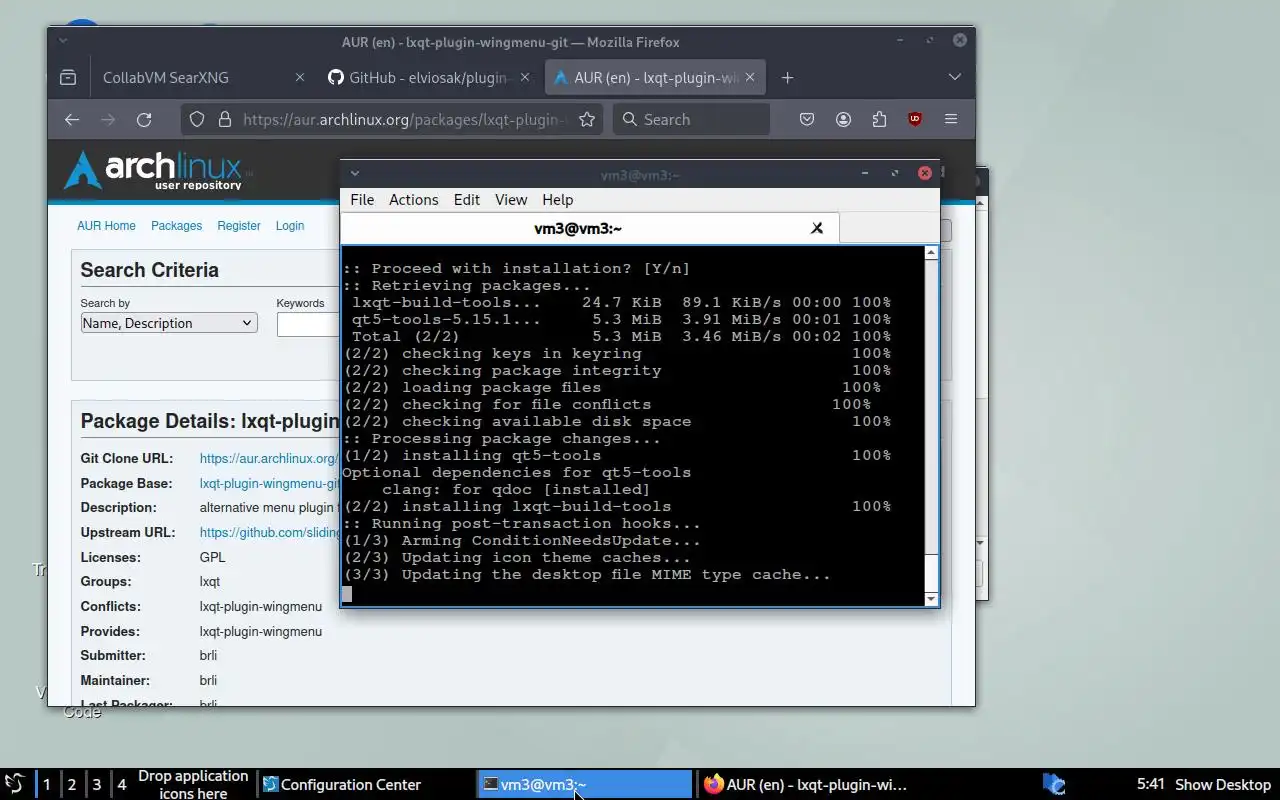Open Firefox account icon
Image resolution: width=1280 pixels, height=800 pixels.
coord(843,119)
